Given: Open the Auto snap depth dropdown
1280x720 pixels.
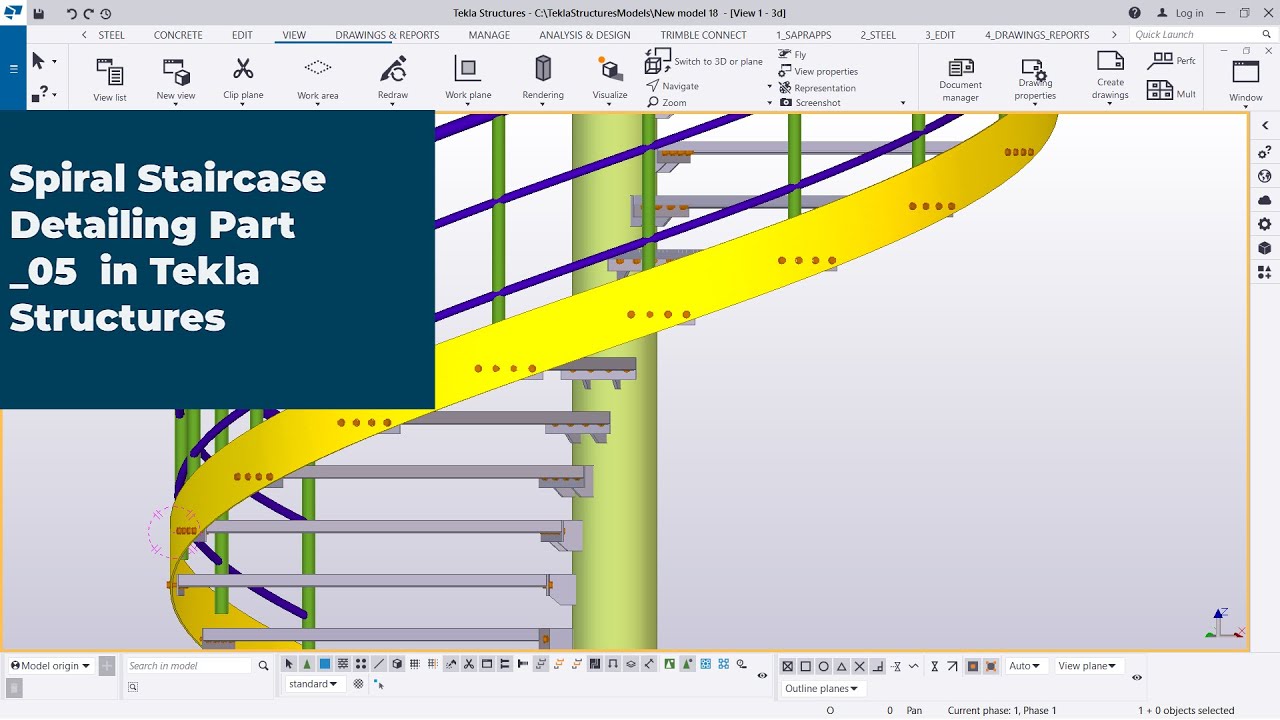Looking at the screenshot, I should click(1025, 666).
